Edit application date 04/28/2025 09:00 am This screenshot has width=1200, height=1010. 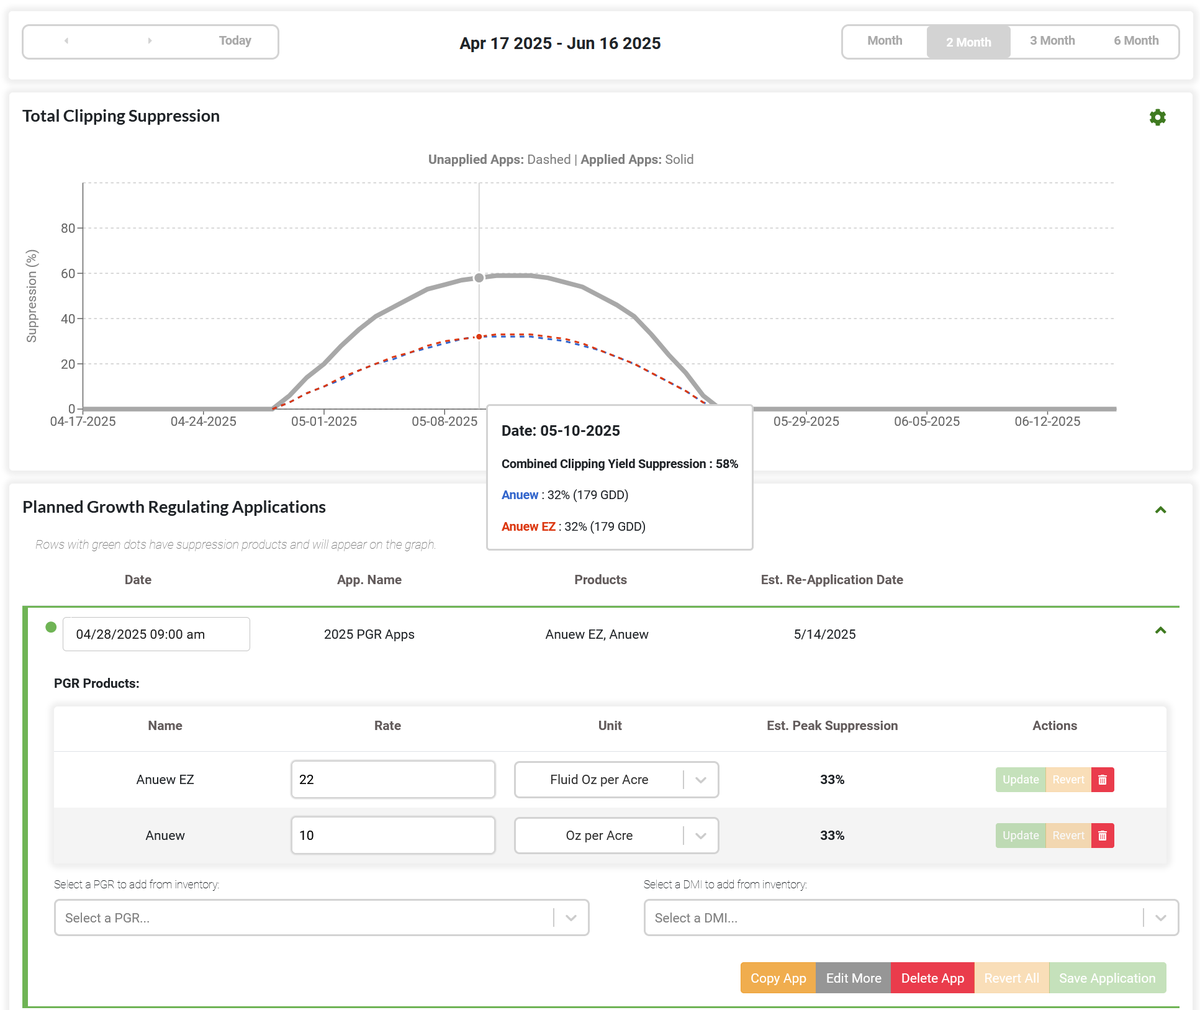156,634
